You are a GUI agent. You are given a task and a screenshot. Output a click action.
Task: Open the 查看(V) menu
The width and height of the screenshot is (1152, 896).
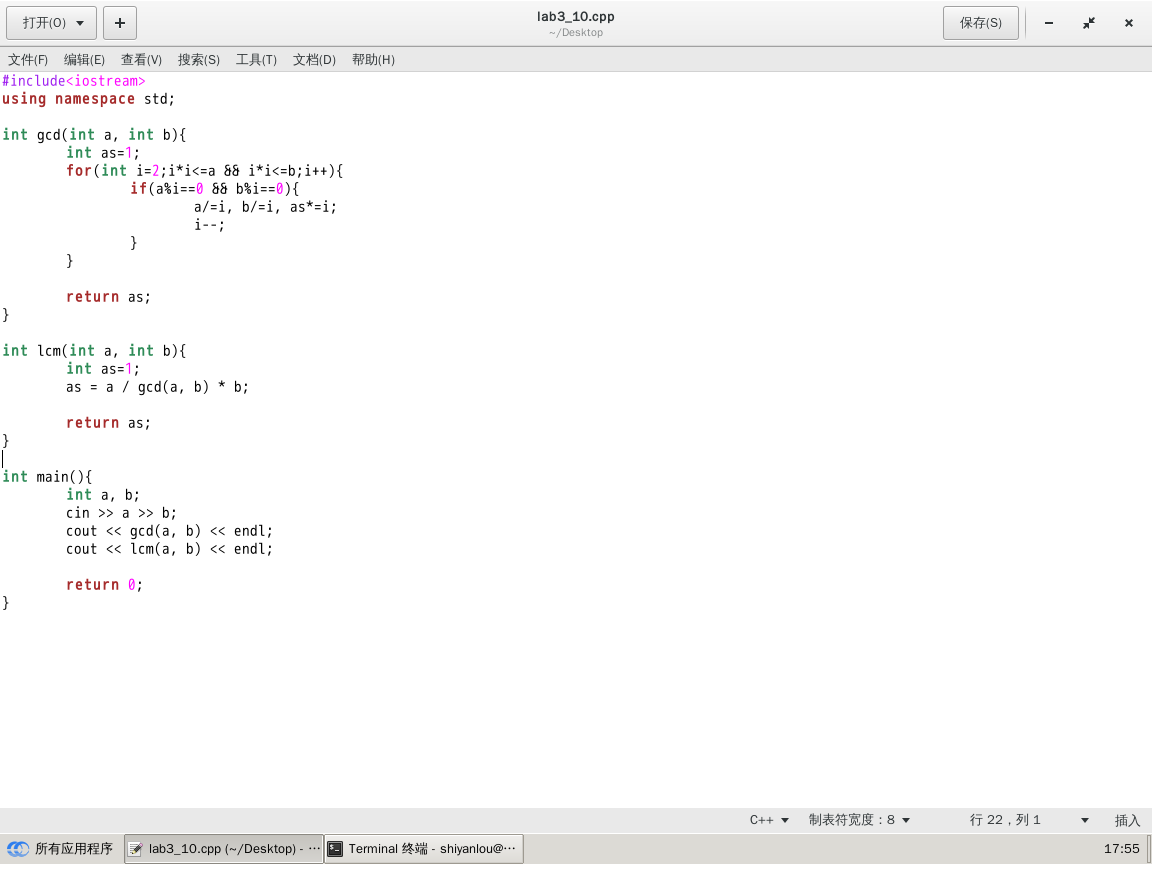click(x=141, y=59)
